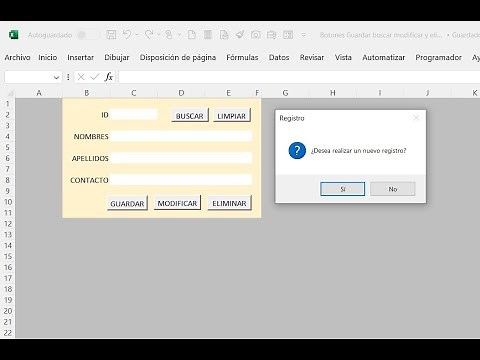This screenshot has height=360, width=480.
Task: Open the Programador tab
Action: click(438, 58)
